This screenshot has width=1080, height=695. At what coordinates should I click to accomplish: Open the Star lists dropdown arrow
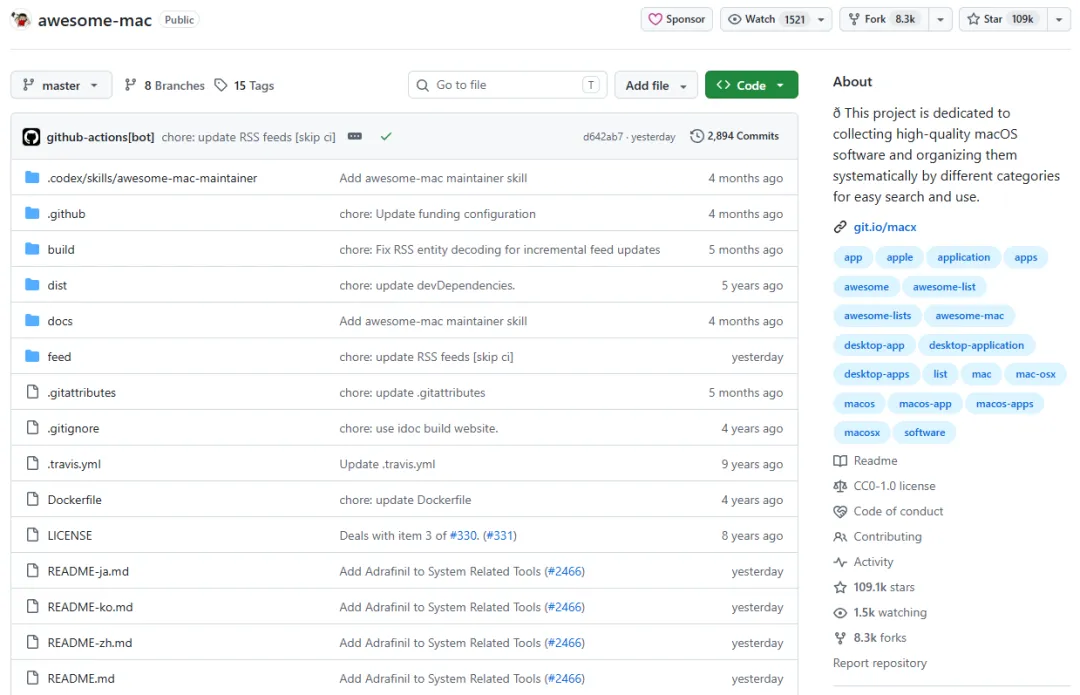pos(1059,19)
